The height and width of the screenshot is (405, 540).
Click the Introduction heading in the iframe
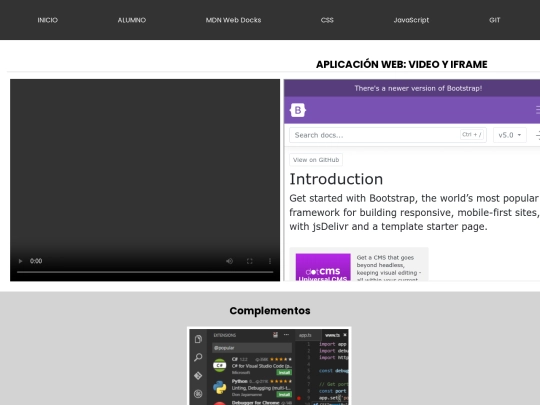pyautogui.click(x=336, y=179)
